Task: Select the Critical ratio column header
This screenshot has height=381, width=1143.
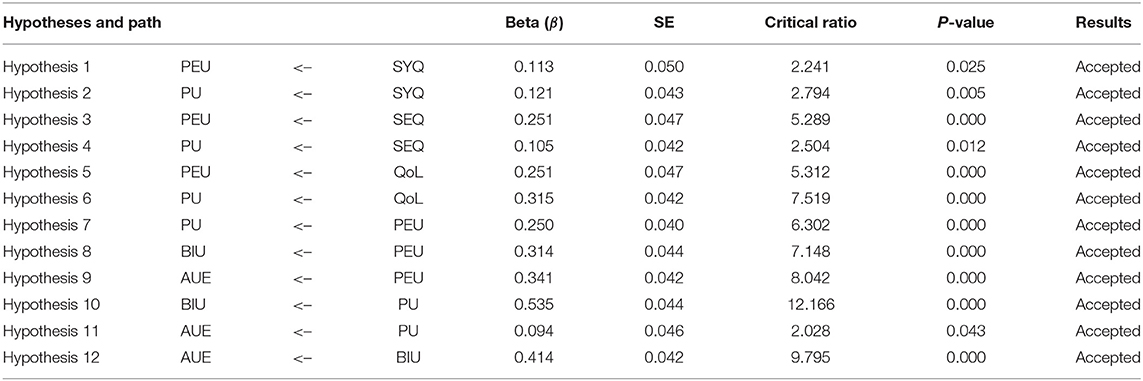Action: coord(810,23)
